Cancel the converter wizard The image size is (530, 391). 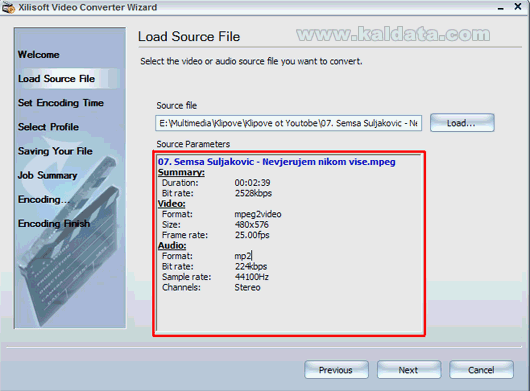click(481, 370)
